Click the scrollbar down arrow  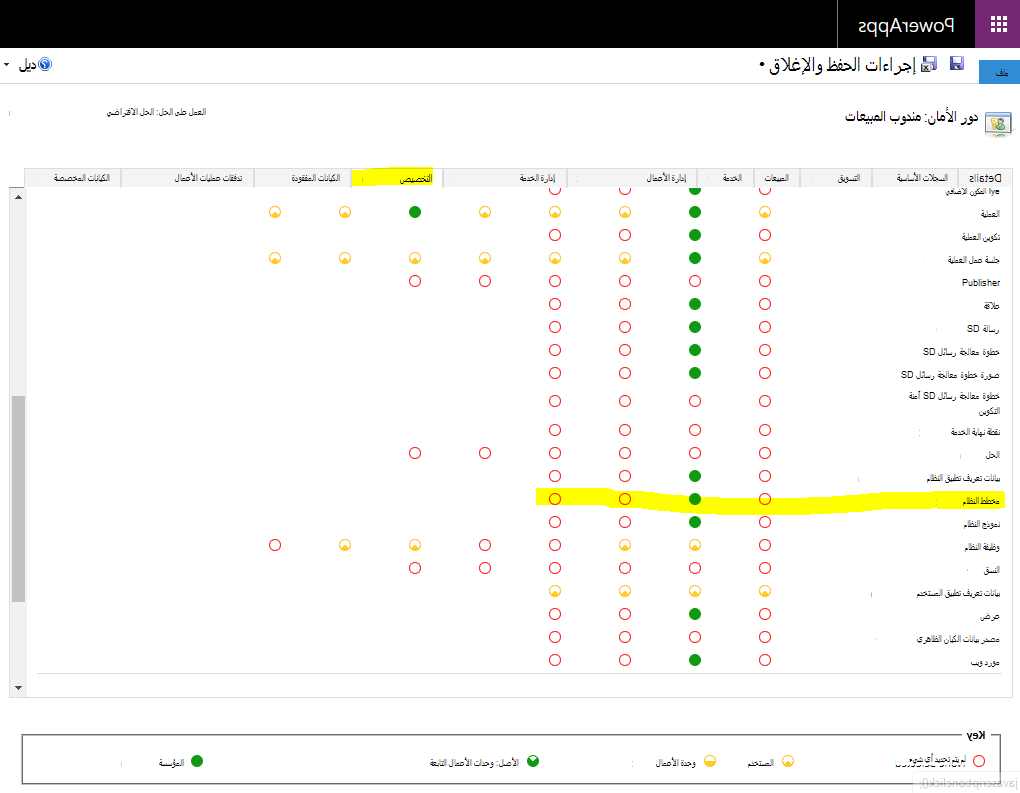[x=18, y=688]
